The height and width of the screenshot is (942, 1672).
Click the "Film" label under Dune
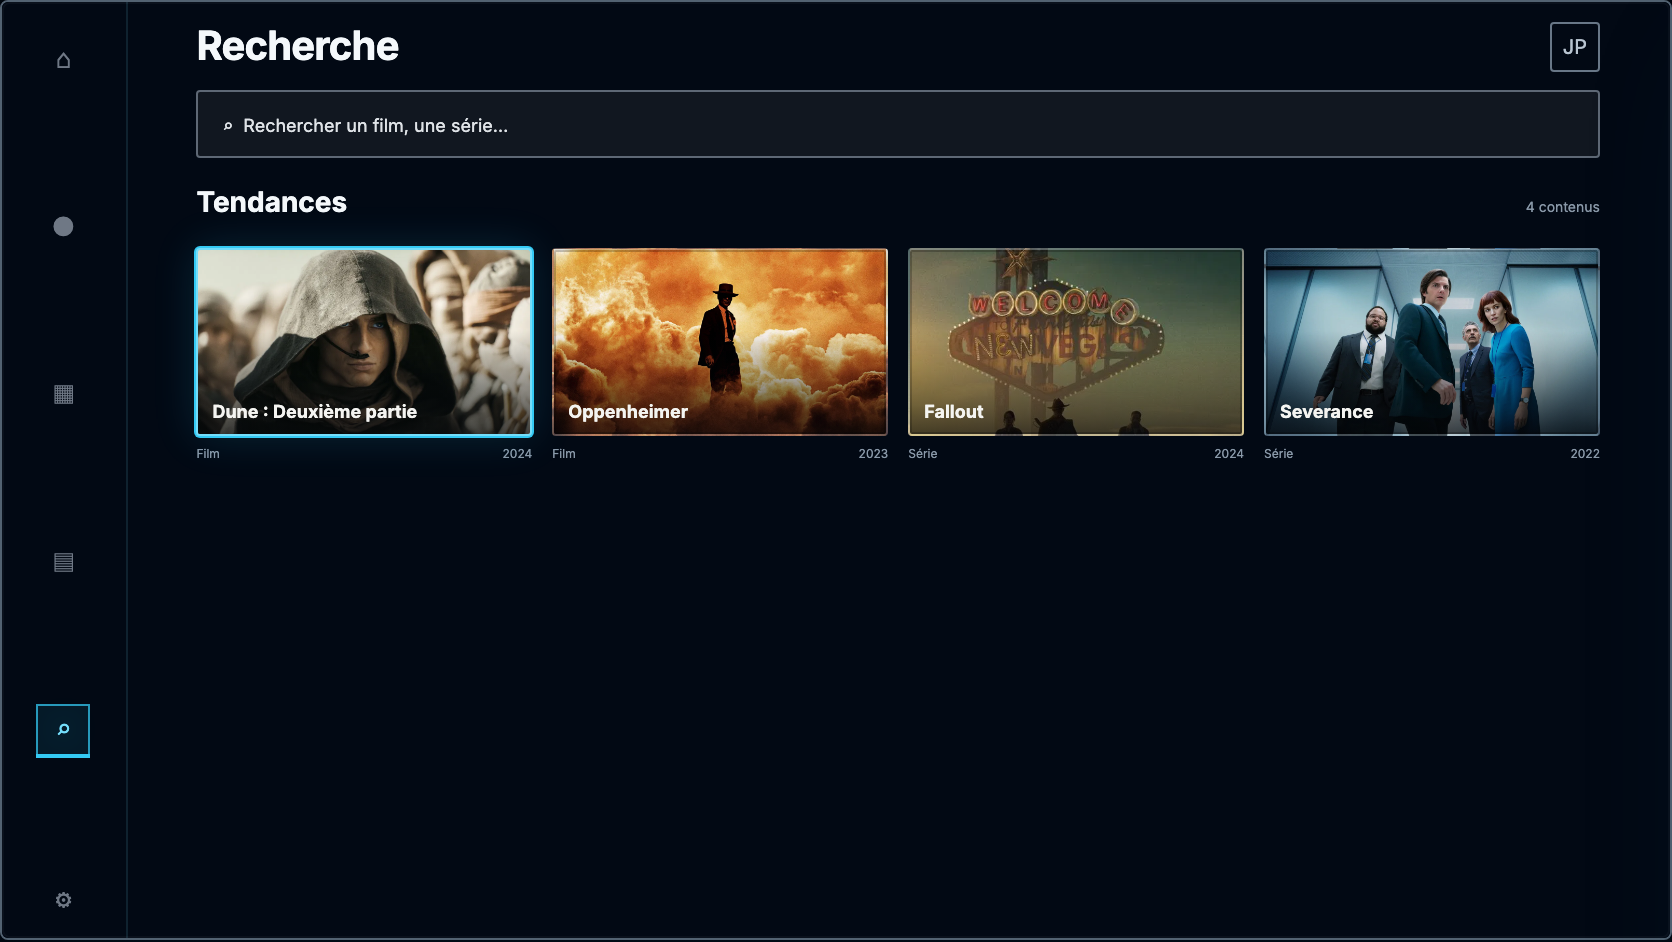tap(208, 454)
